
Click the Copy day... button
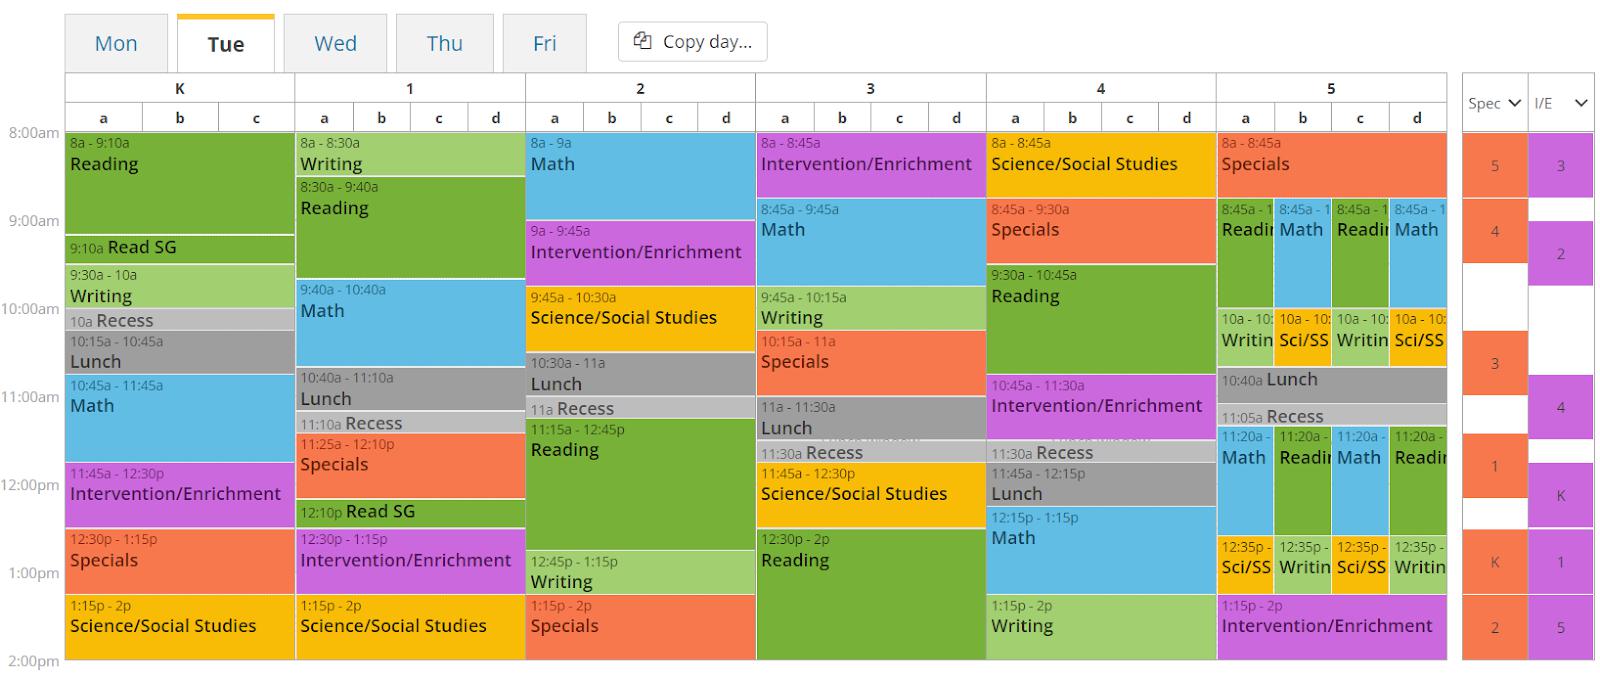(693, 42)
